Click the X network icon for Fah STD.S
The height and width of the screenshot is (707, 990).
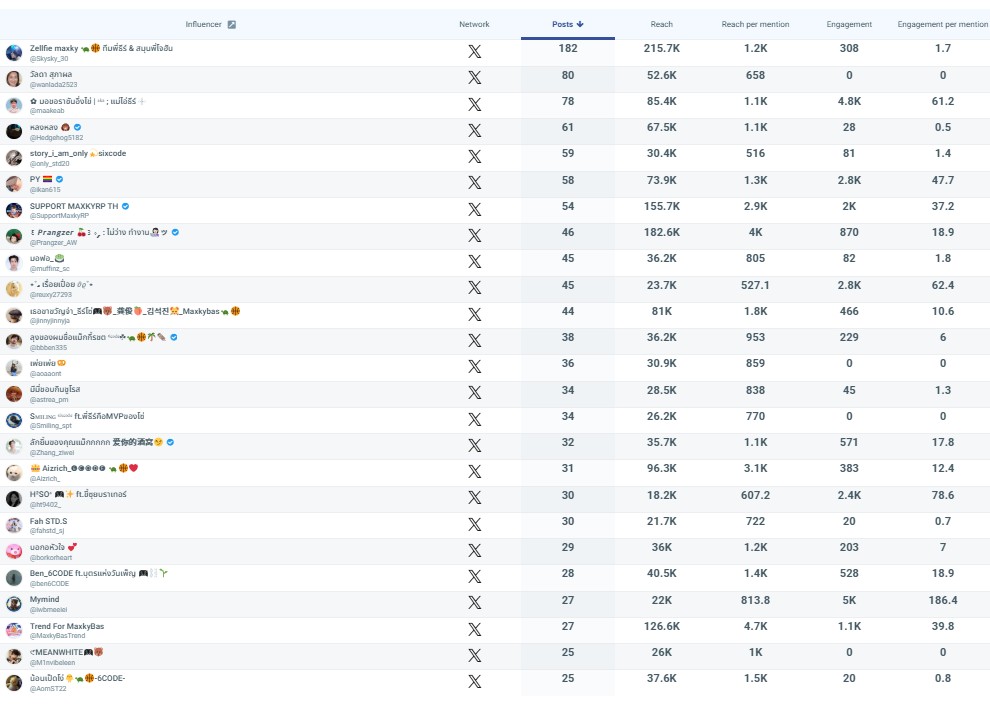[x=475, y=525]
